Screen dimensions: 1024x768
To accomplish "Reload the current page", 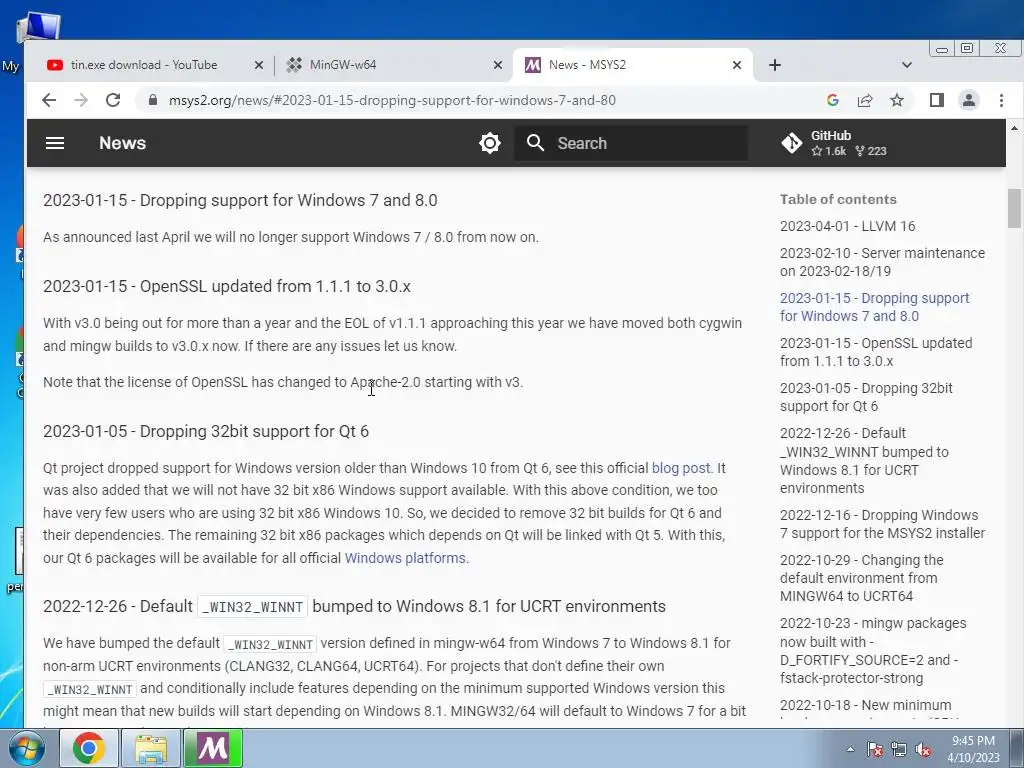I will coord(113,100).
